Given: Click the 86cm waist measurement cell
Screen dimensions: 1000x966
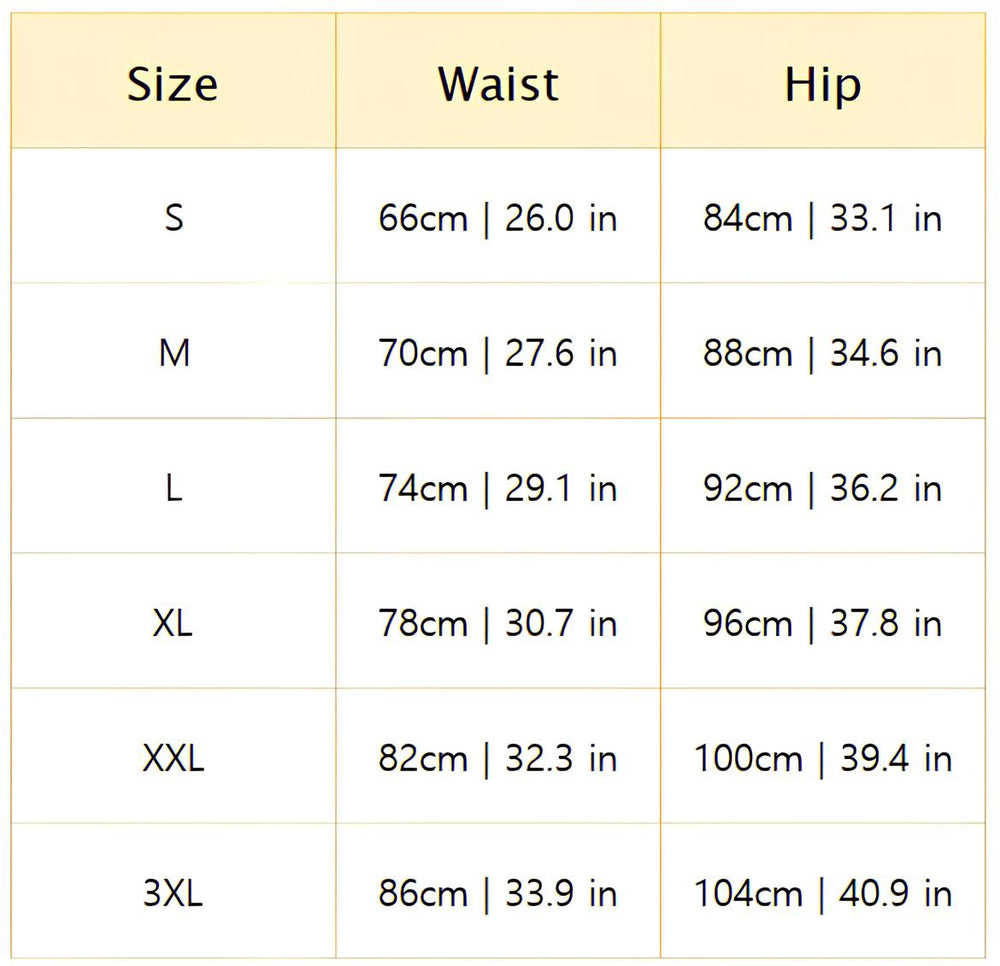Looking at the screenshot, I should pyautogui.click(x=498, y=893).
